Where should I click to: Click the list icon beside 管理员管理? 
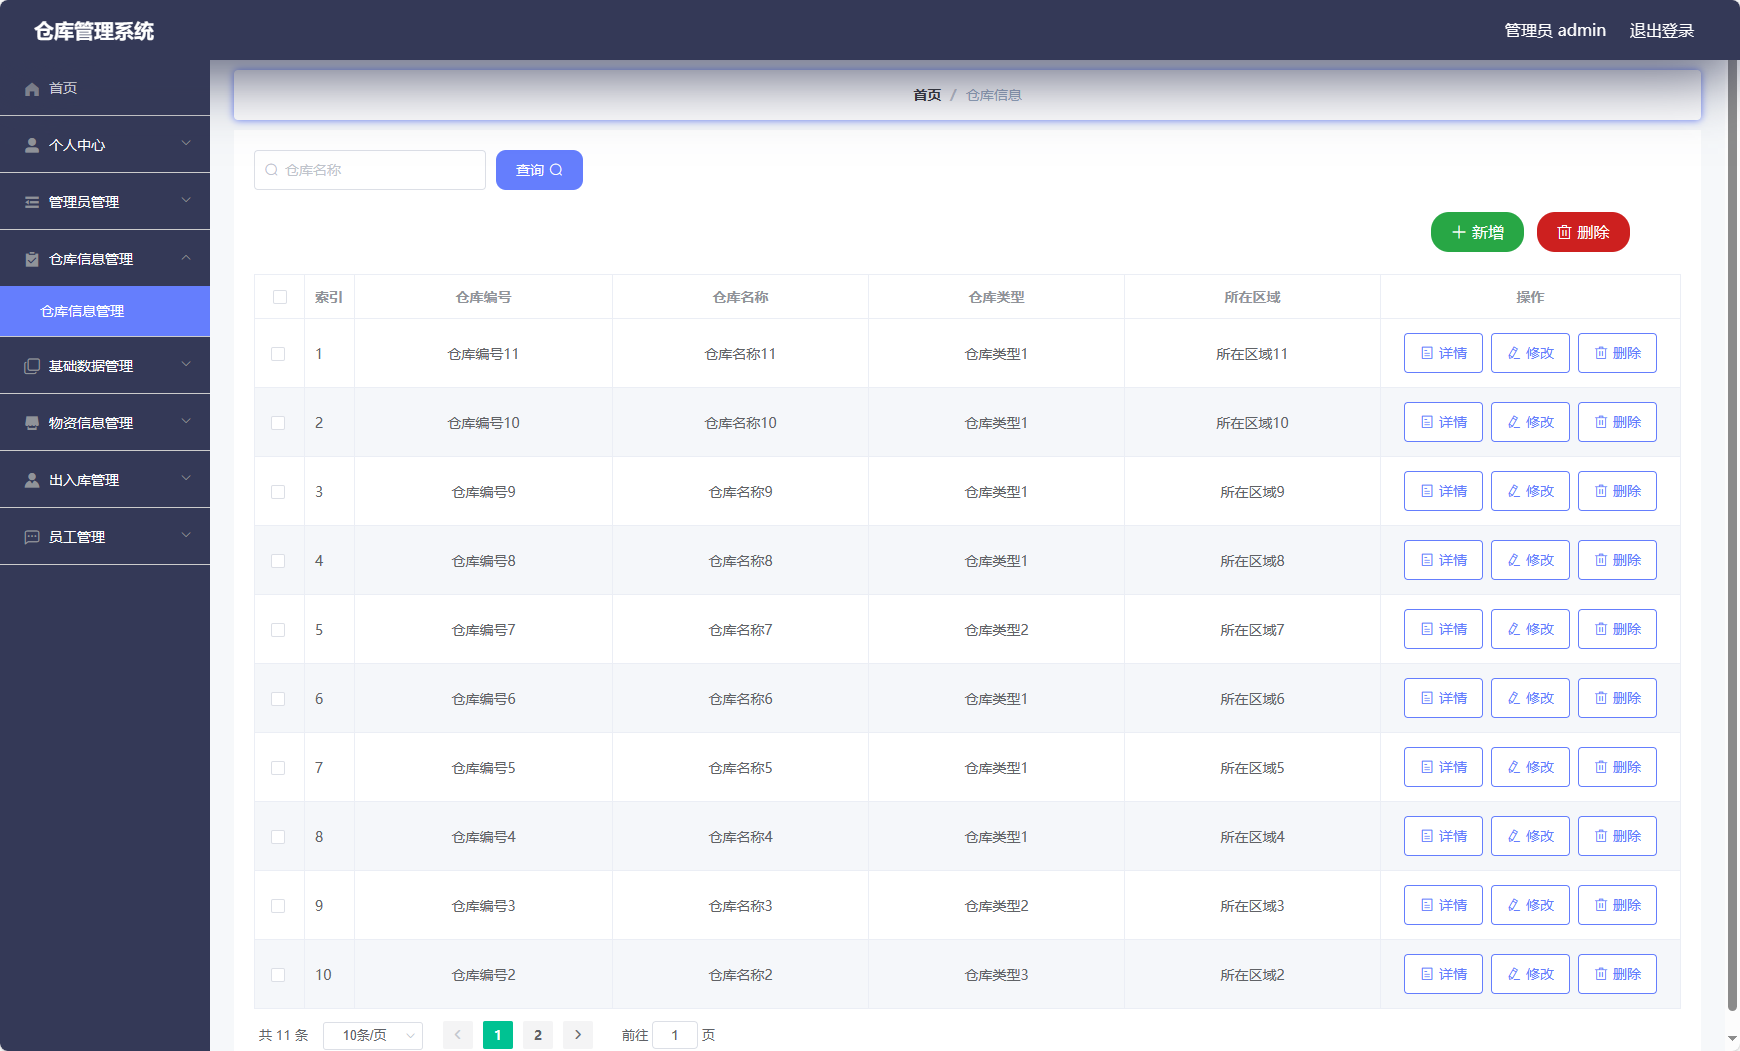pyautogui.click(x=32, y=202)
